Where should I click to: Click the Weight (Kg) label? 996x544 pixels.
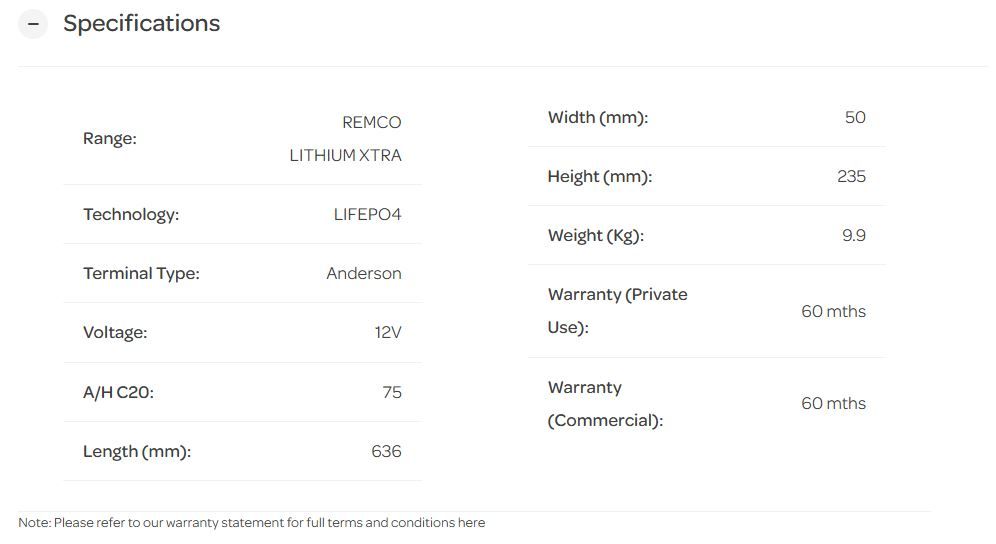pyautogui.click(x=596, y=236)
